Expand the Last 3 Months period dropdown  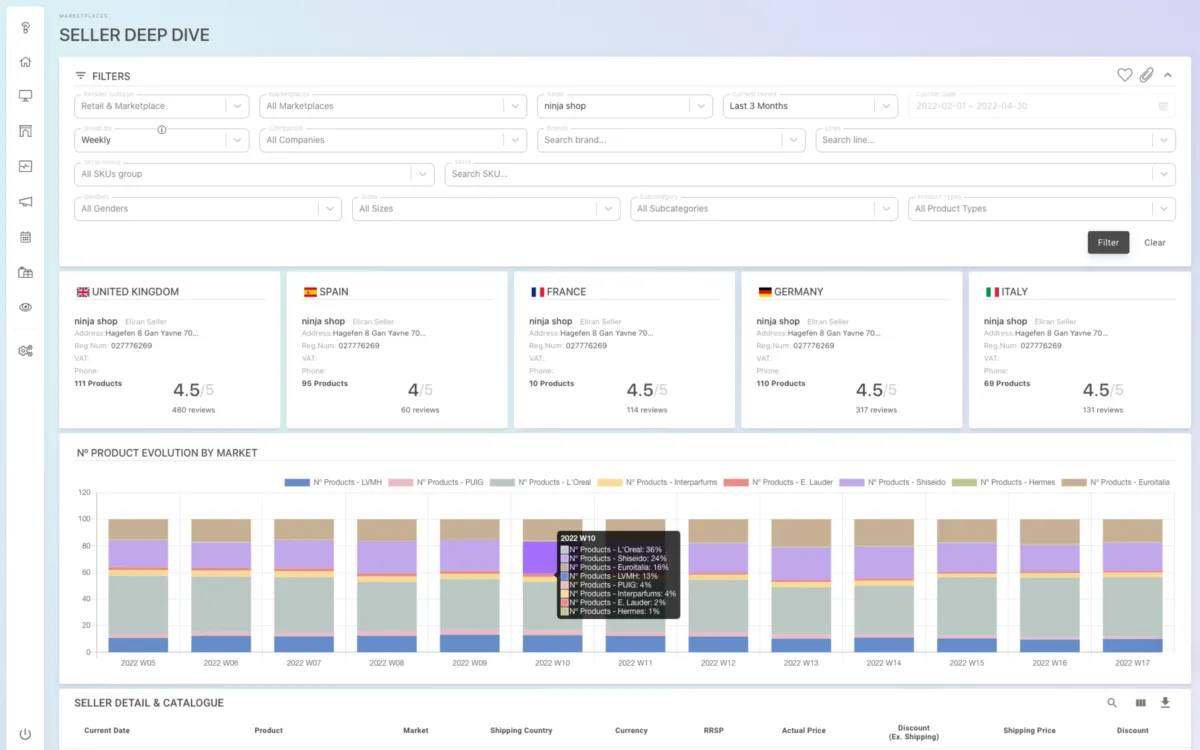click(811, 106)
